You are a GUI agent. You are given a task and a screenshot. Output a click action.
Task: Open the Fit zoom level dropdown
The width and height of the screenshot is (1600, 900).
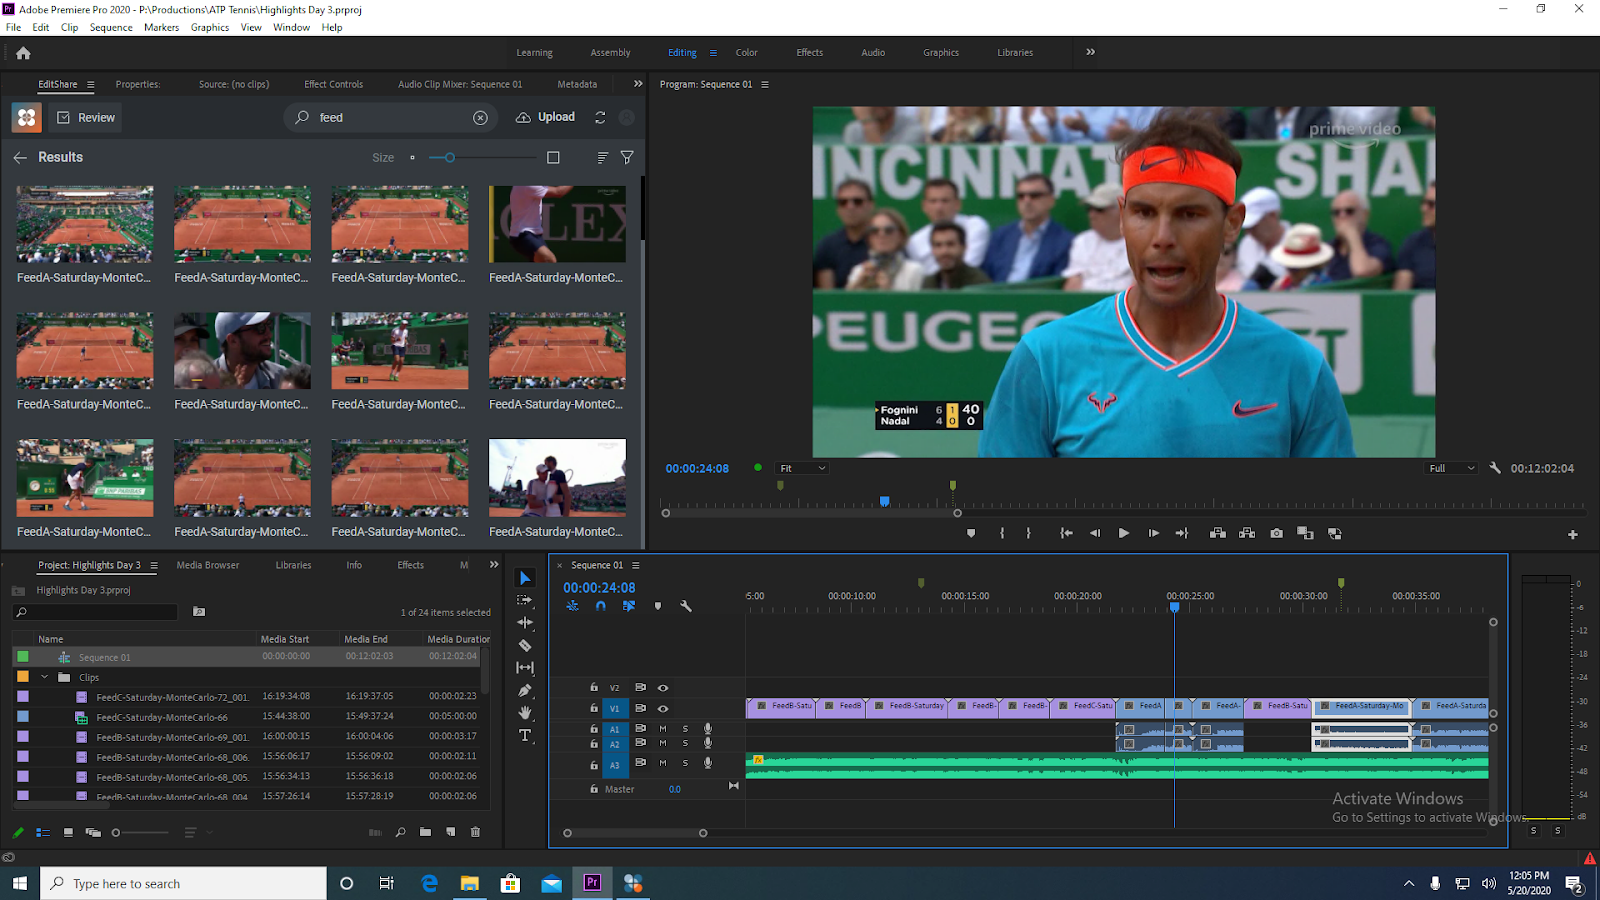(x=801, y=468)
